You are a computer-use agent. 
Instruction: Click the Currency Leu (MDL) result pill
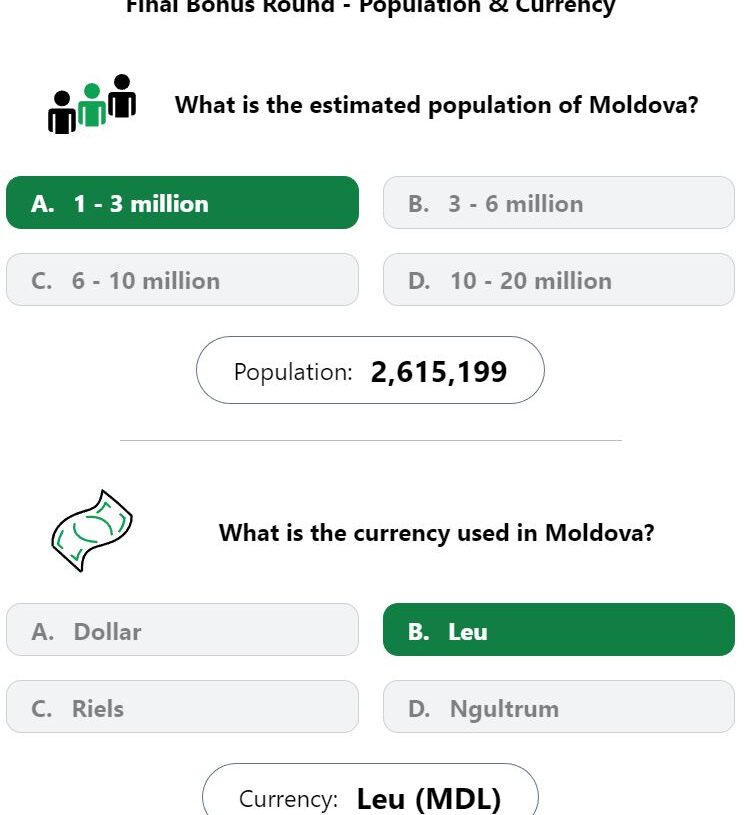click(370, 790)
